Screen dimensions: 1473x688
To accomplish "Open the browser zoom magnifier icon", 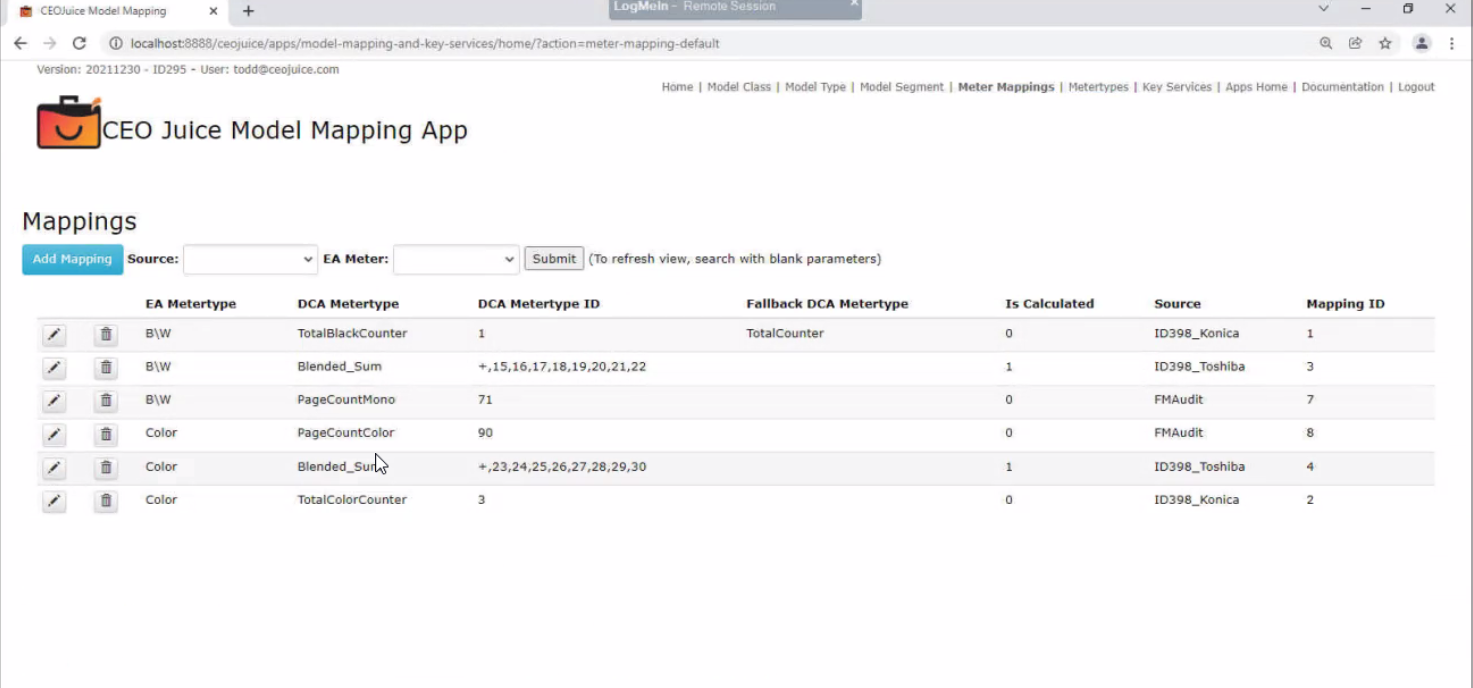I will [1326, 43].
